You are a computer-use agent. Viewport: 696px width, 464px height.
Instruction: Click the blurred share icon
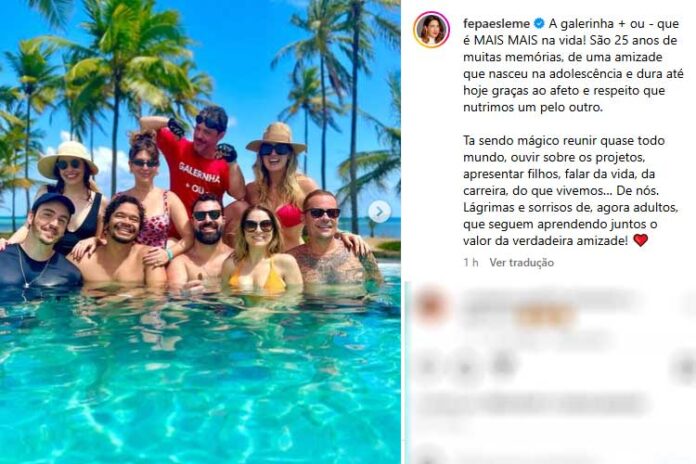pos(503,365)
